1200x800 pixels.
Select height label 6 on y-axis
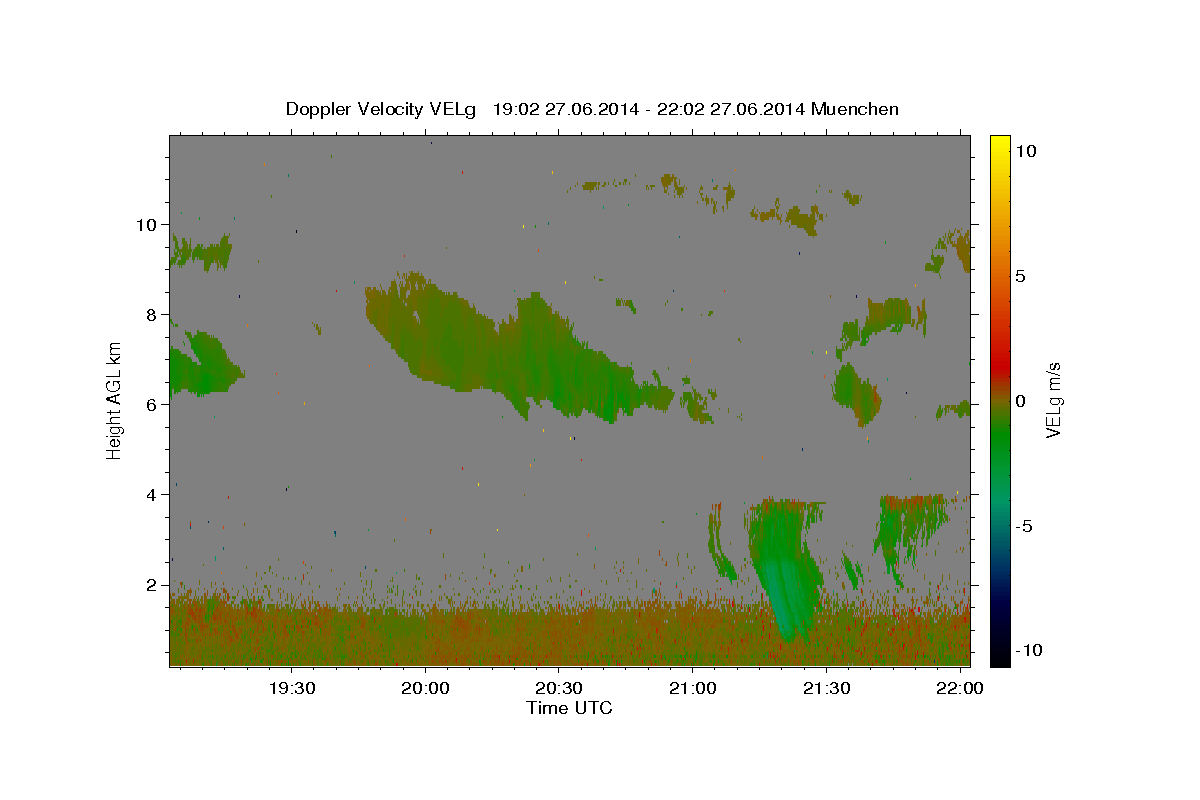click(x=152, y=405)
